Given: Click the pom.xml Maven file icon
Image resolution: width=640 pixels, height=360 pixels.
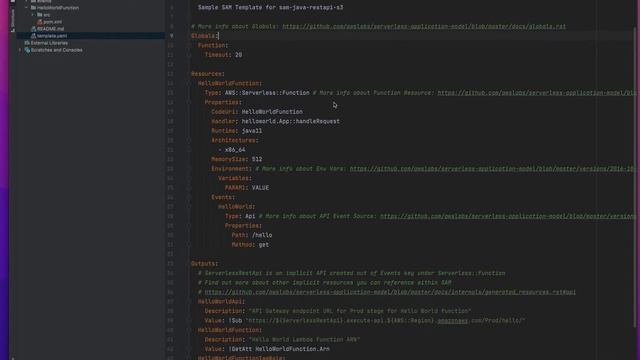Looking at the screenshot, I should coord(40,22).
